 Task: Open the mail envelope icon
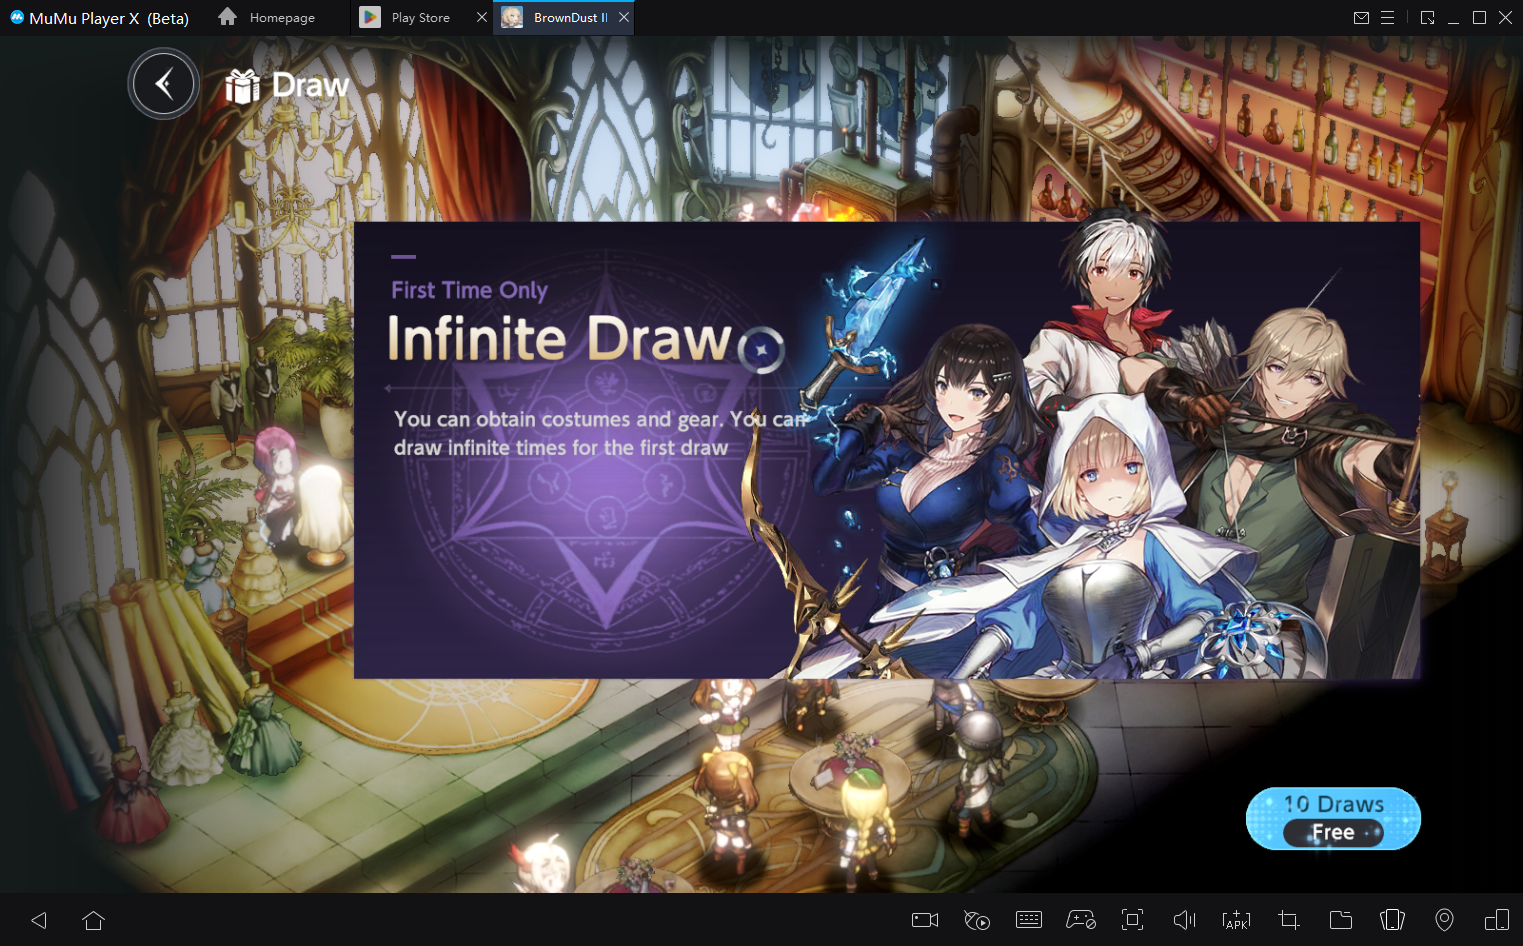tap(1361, 18)
